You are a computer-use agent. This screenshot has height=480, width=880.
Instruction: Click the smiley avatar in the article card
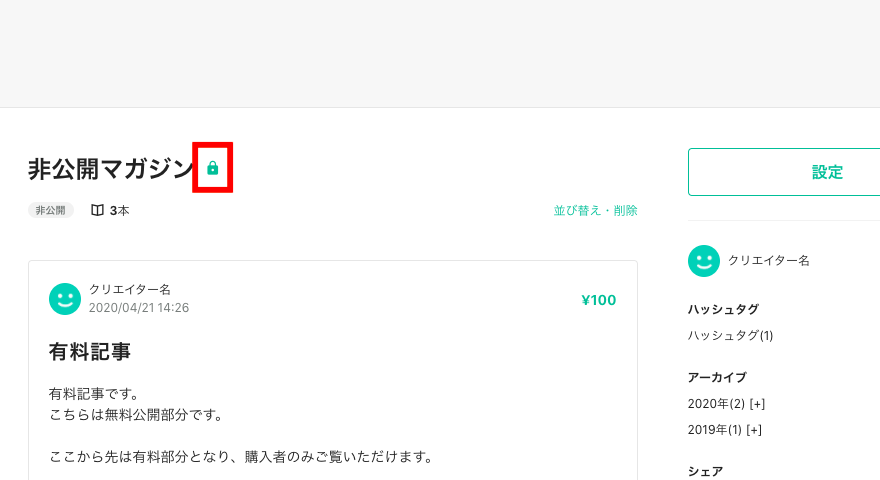pos(65,299)
